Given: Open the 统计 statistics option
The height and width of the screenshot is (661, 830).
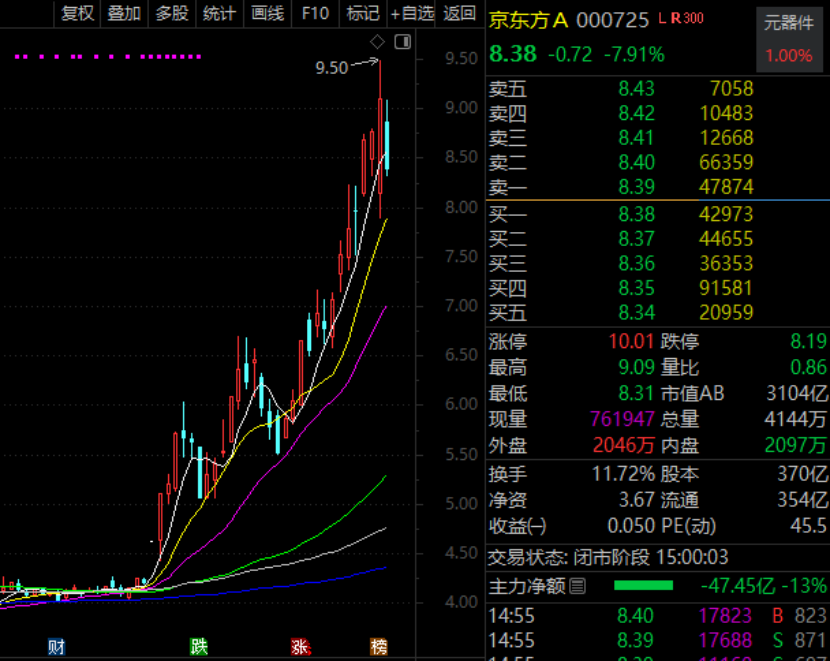Looking at the screenshot, I should pos(219,13).
